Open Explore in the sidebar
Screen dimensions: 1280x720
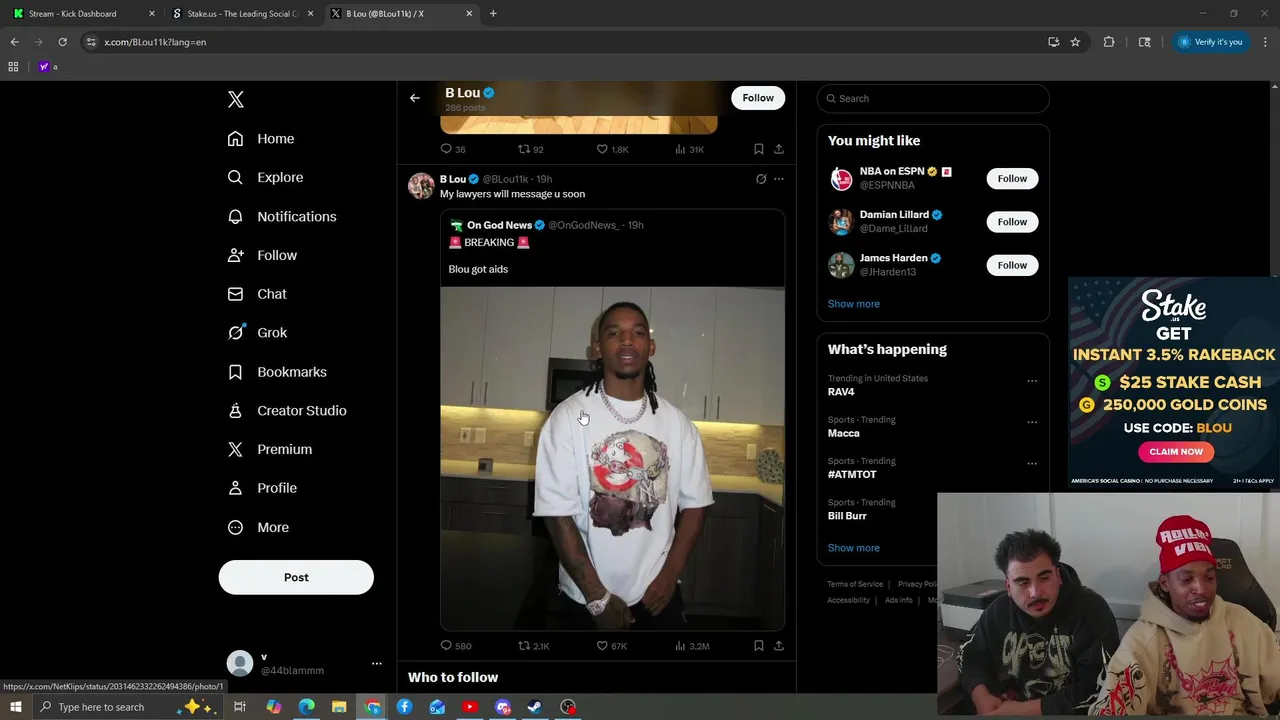(265, 178)
